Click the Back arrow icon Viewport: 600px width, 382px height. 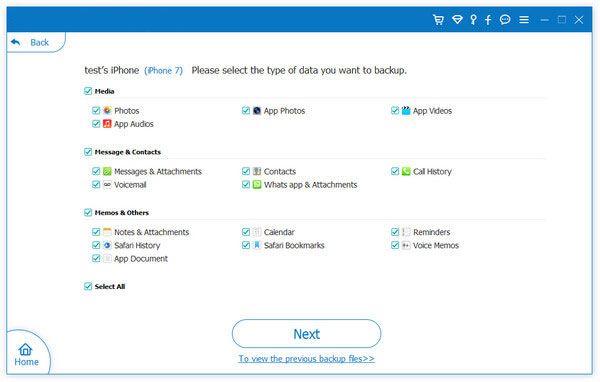click(15, 42)
